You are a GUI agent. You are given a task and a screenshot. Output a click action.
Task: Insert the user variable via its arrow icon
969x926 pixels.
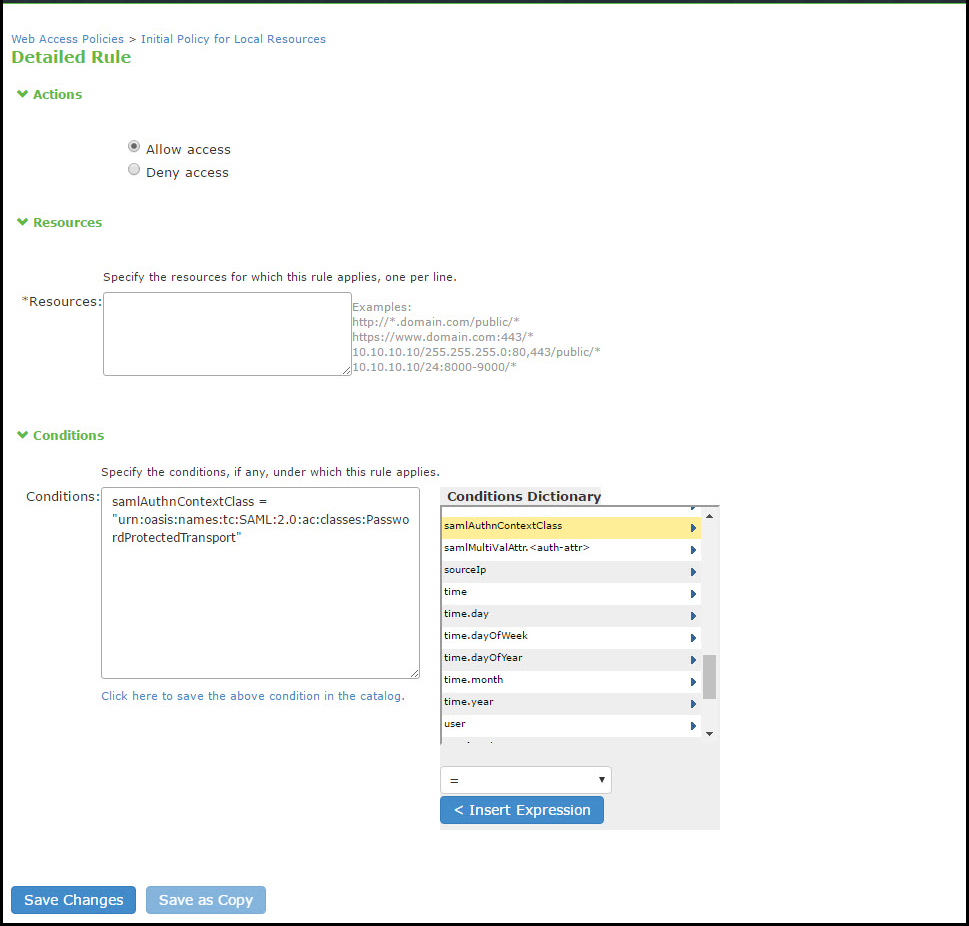pos(692,723)
